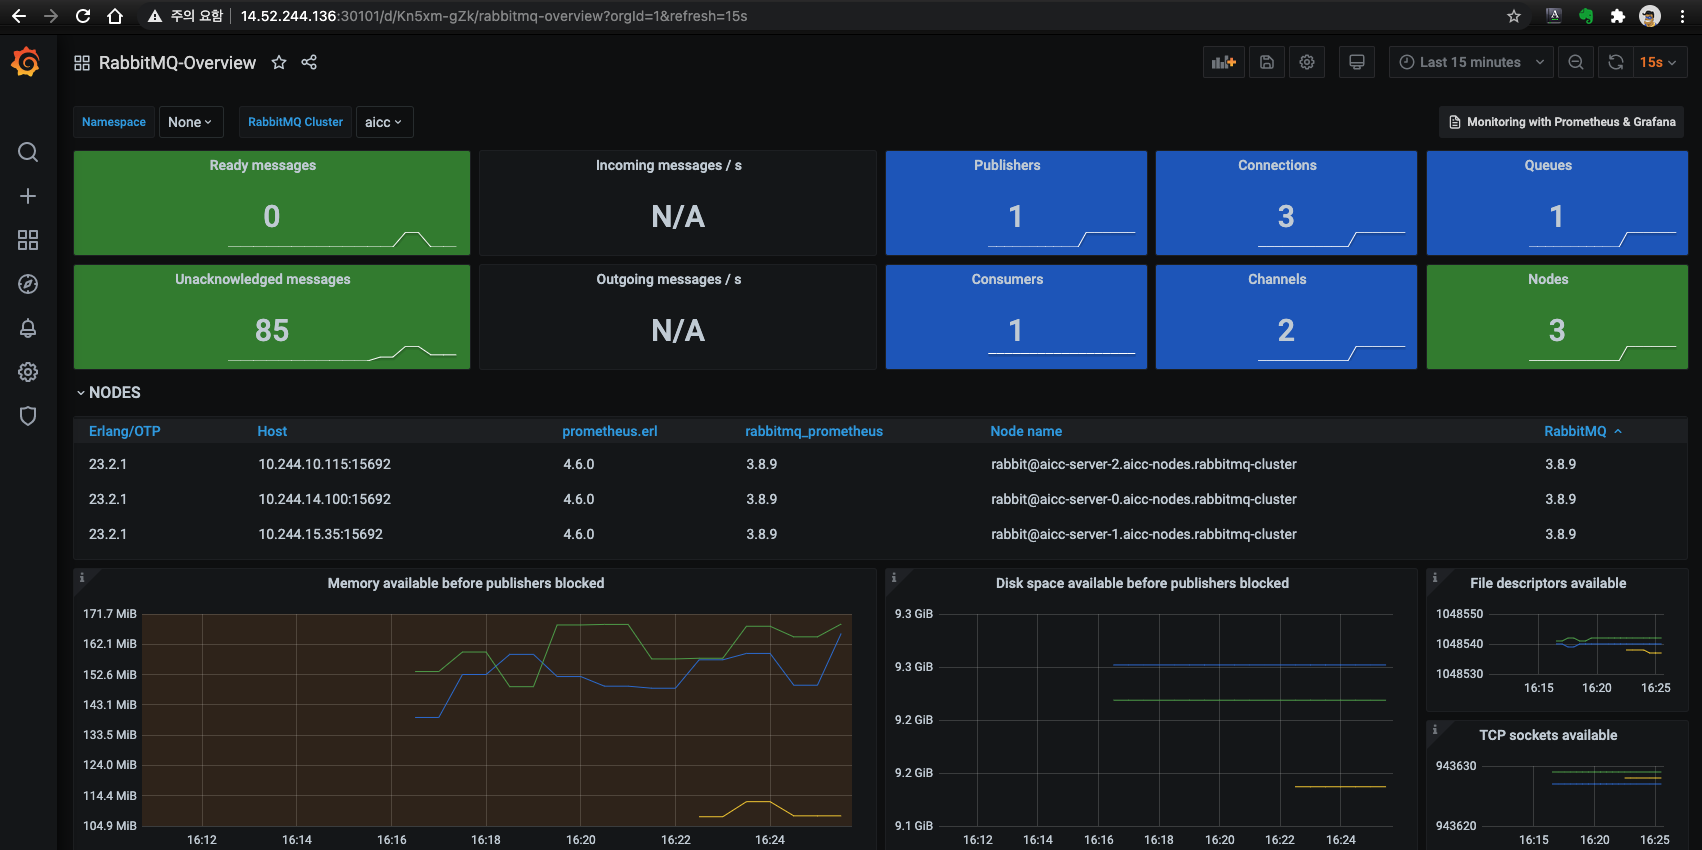Image resolution: width=1702 pixels, height=850 pixels.
Task: Star the RabbitMQ-Overview dashboard
Action: pos(279,62)
